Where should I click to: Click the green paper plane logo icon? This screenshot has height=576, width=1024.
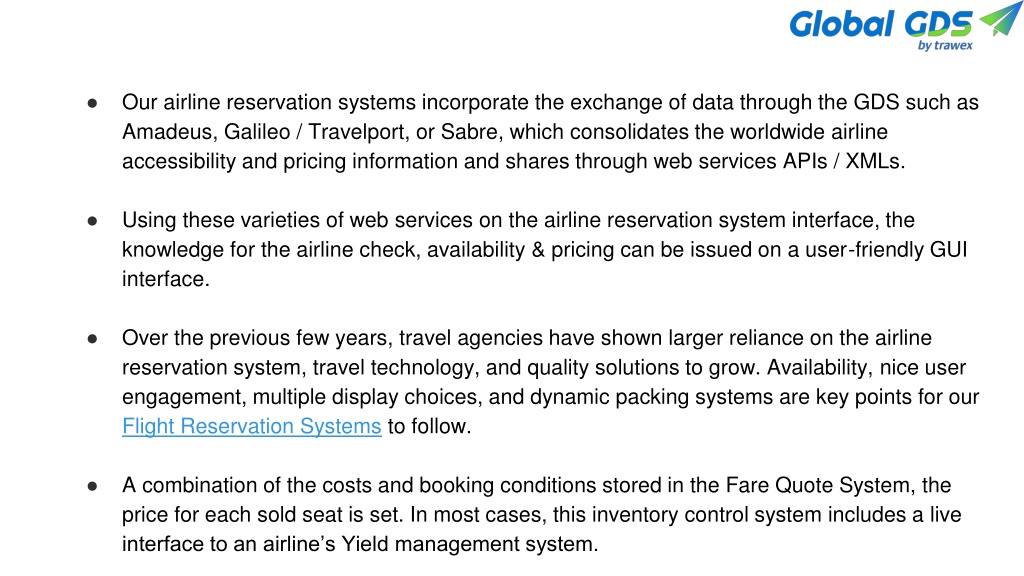1000,18
